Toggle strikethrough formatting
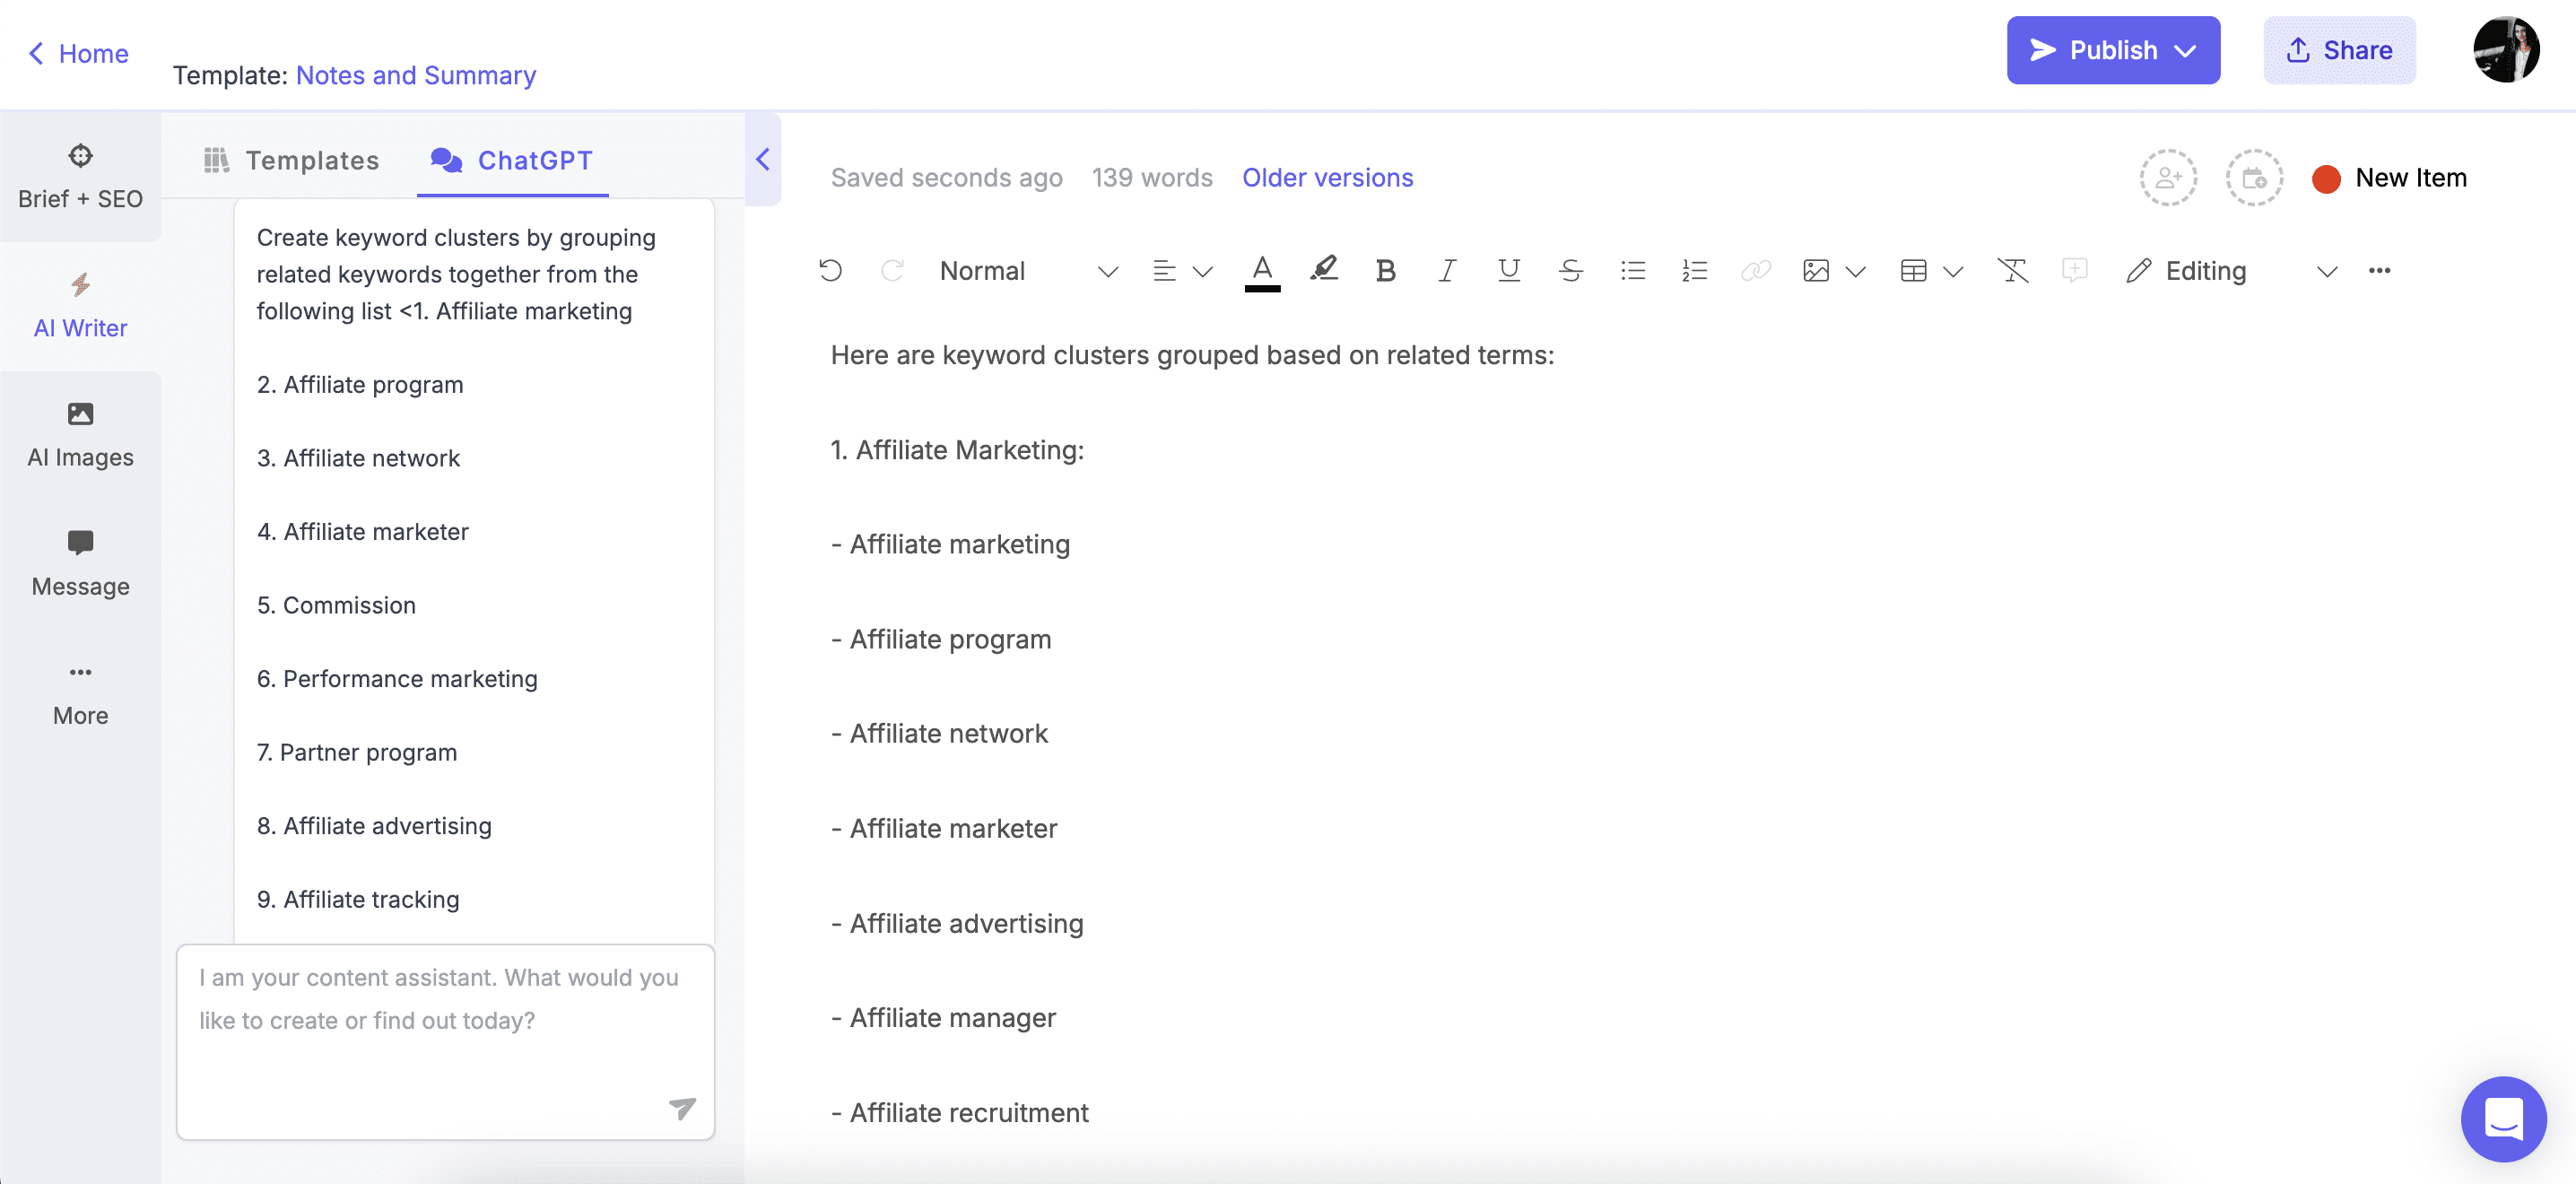 click(x=1571, y=271)
